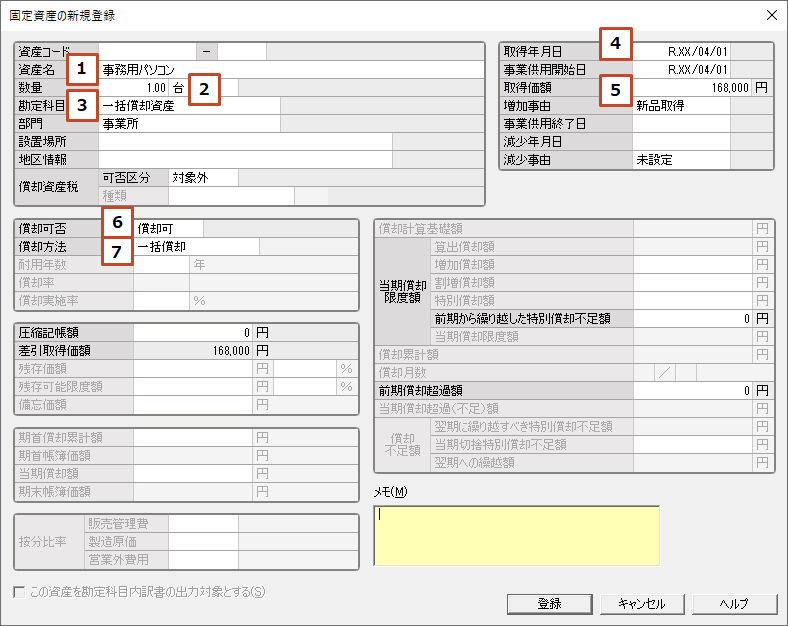This screenshot has width=788, height=626.
Task: Click in the yellow メモ text area
Action: click(516, 535)
